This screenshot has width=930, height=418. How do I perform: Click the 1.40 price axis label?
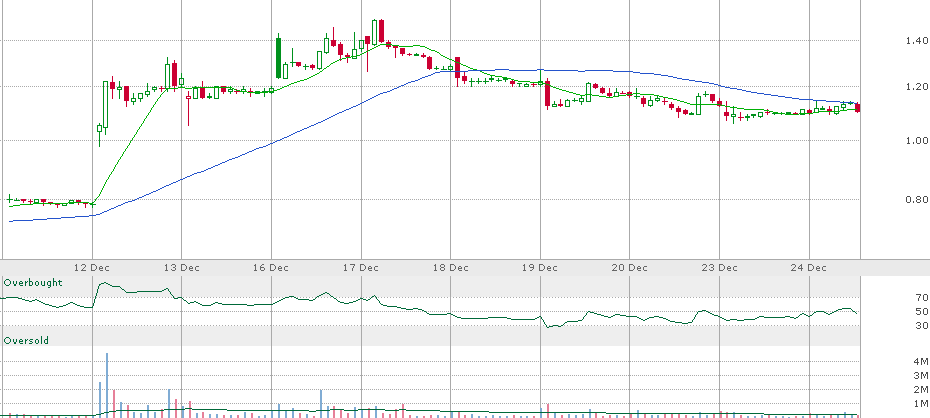(x=916, y=40)
